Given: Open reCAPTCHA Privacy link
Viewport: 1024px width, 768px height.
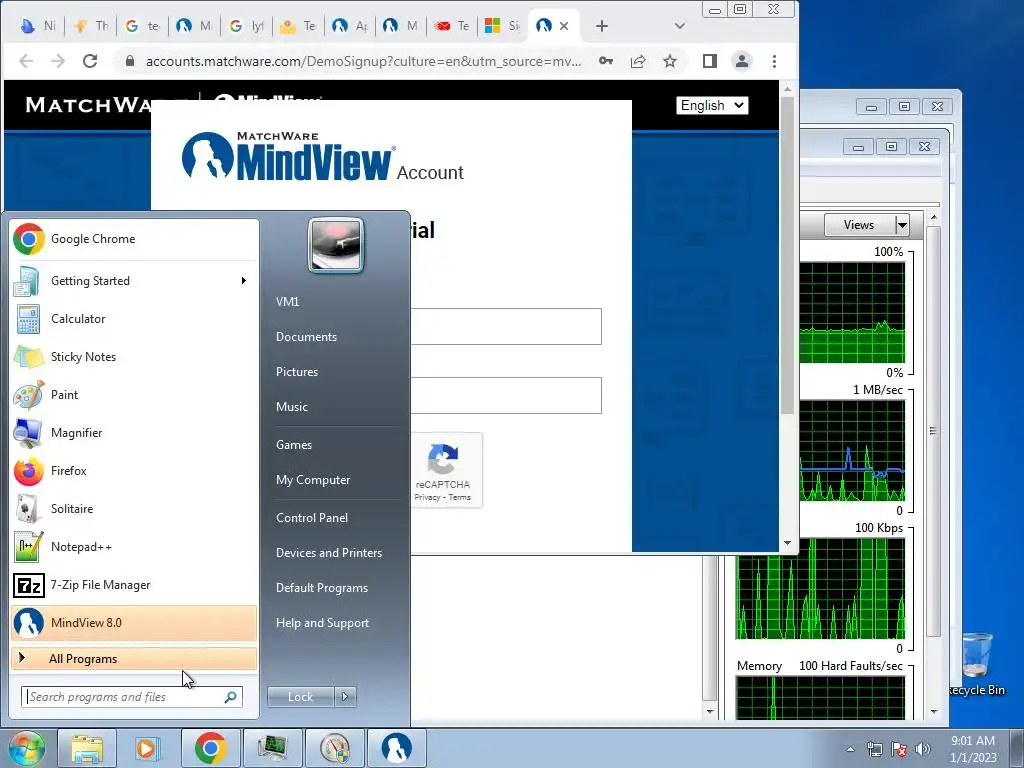Looking at the screenshot, I should (x=427, y=498).
